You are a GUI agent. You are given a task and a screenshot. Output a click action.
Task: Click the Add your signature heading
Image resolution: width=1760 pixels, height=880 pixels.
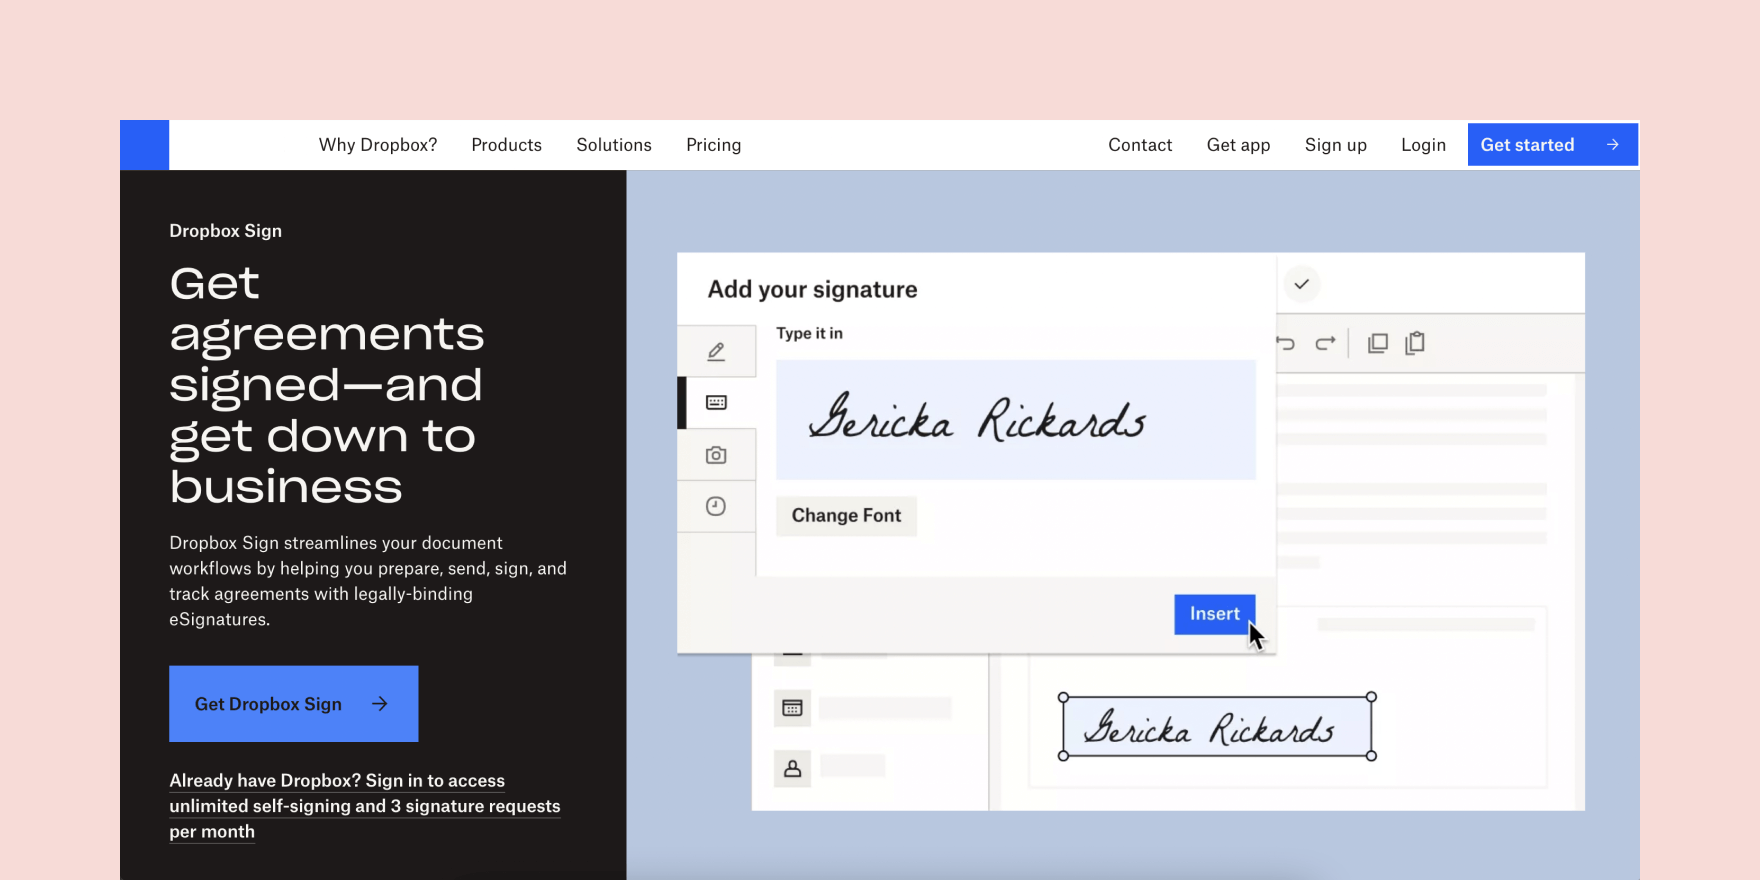[x=813, y=290]
